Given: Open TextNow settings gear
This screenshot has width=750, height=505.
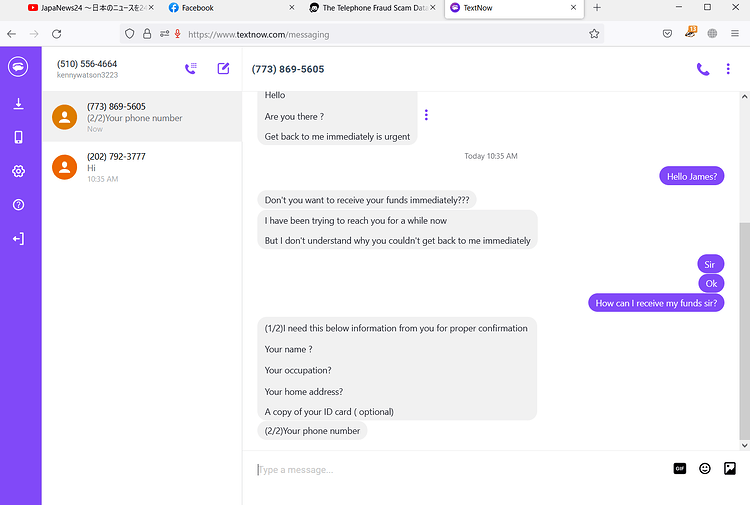Looking at the screenshot, I should coord(18,171).
